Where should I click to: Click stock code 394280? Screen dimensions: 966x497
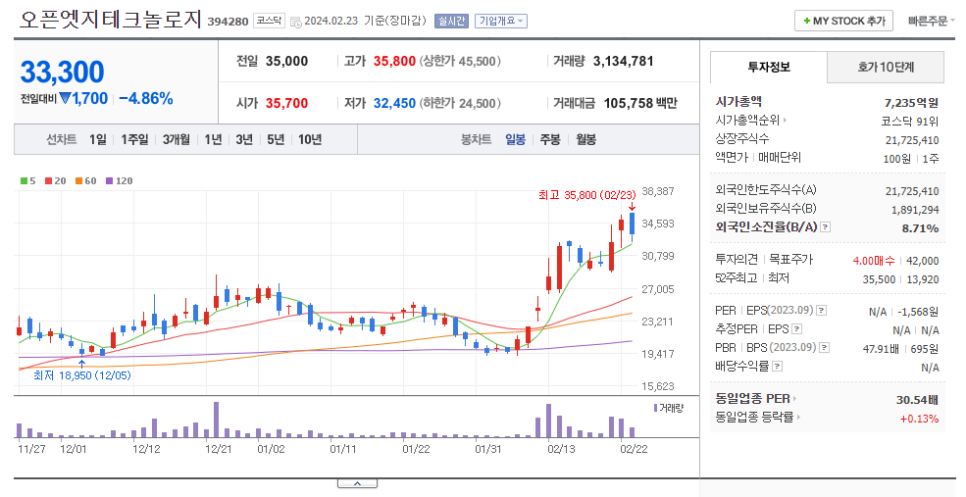[228, 22]
